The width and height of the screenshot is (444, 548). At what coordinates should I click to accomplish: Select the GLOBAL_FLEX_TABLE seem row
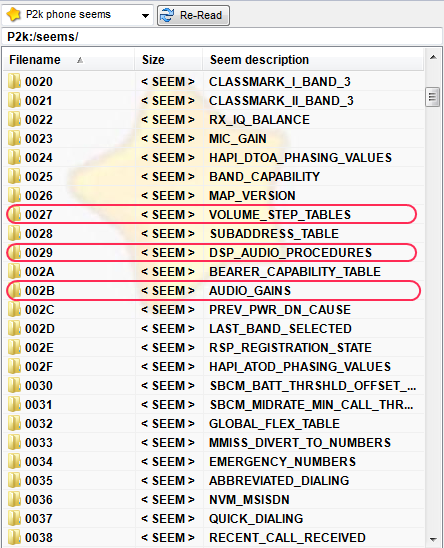point(214,424)
